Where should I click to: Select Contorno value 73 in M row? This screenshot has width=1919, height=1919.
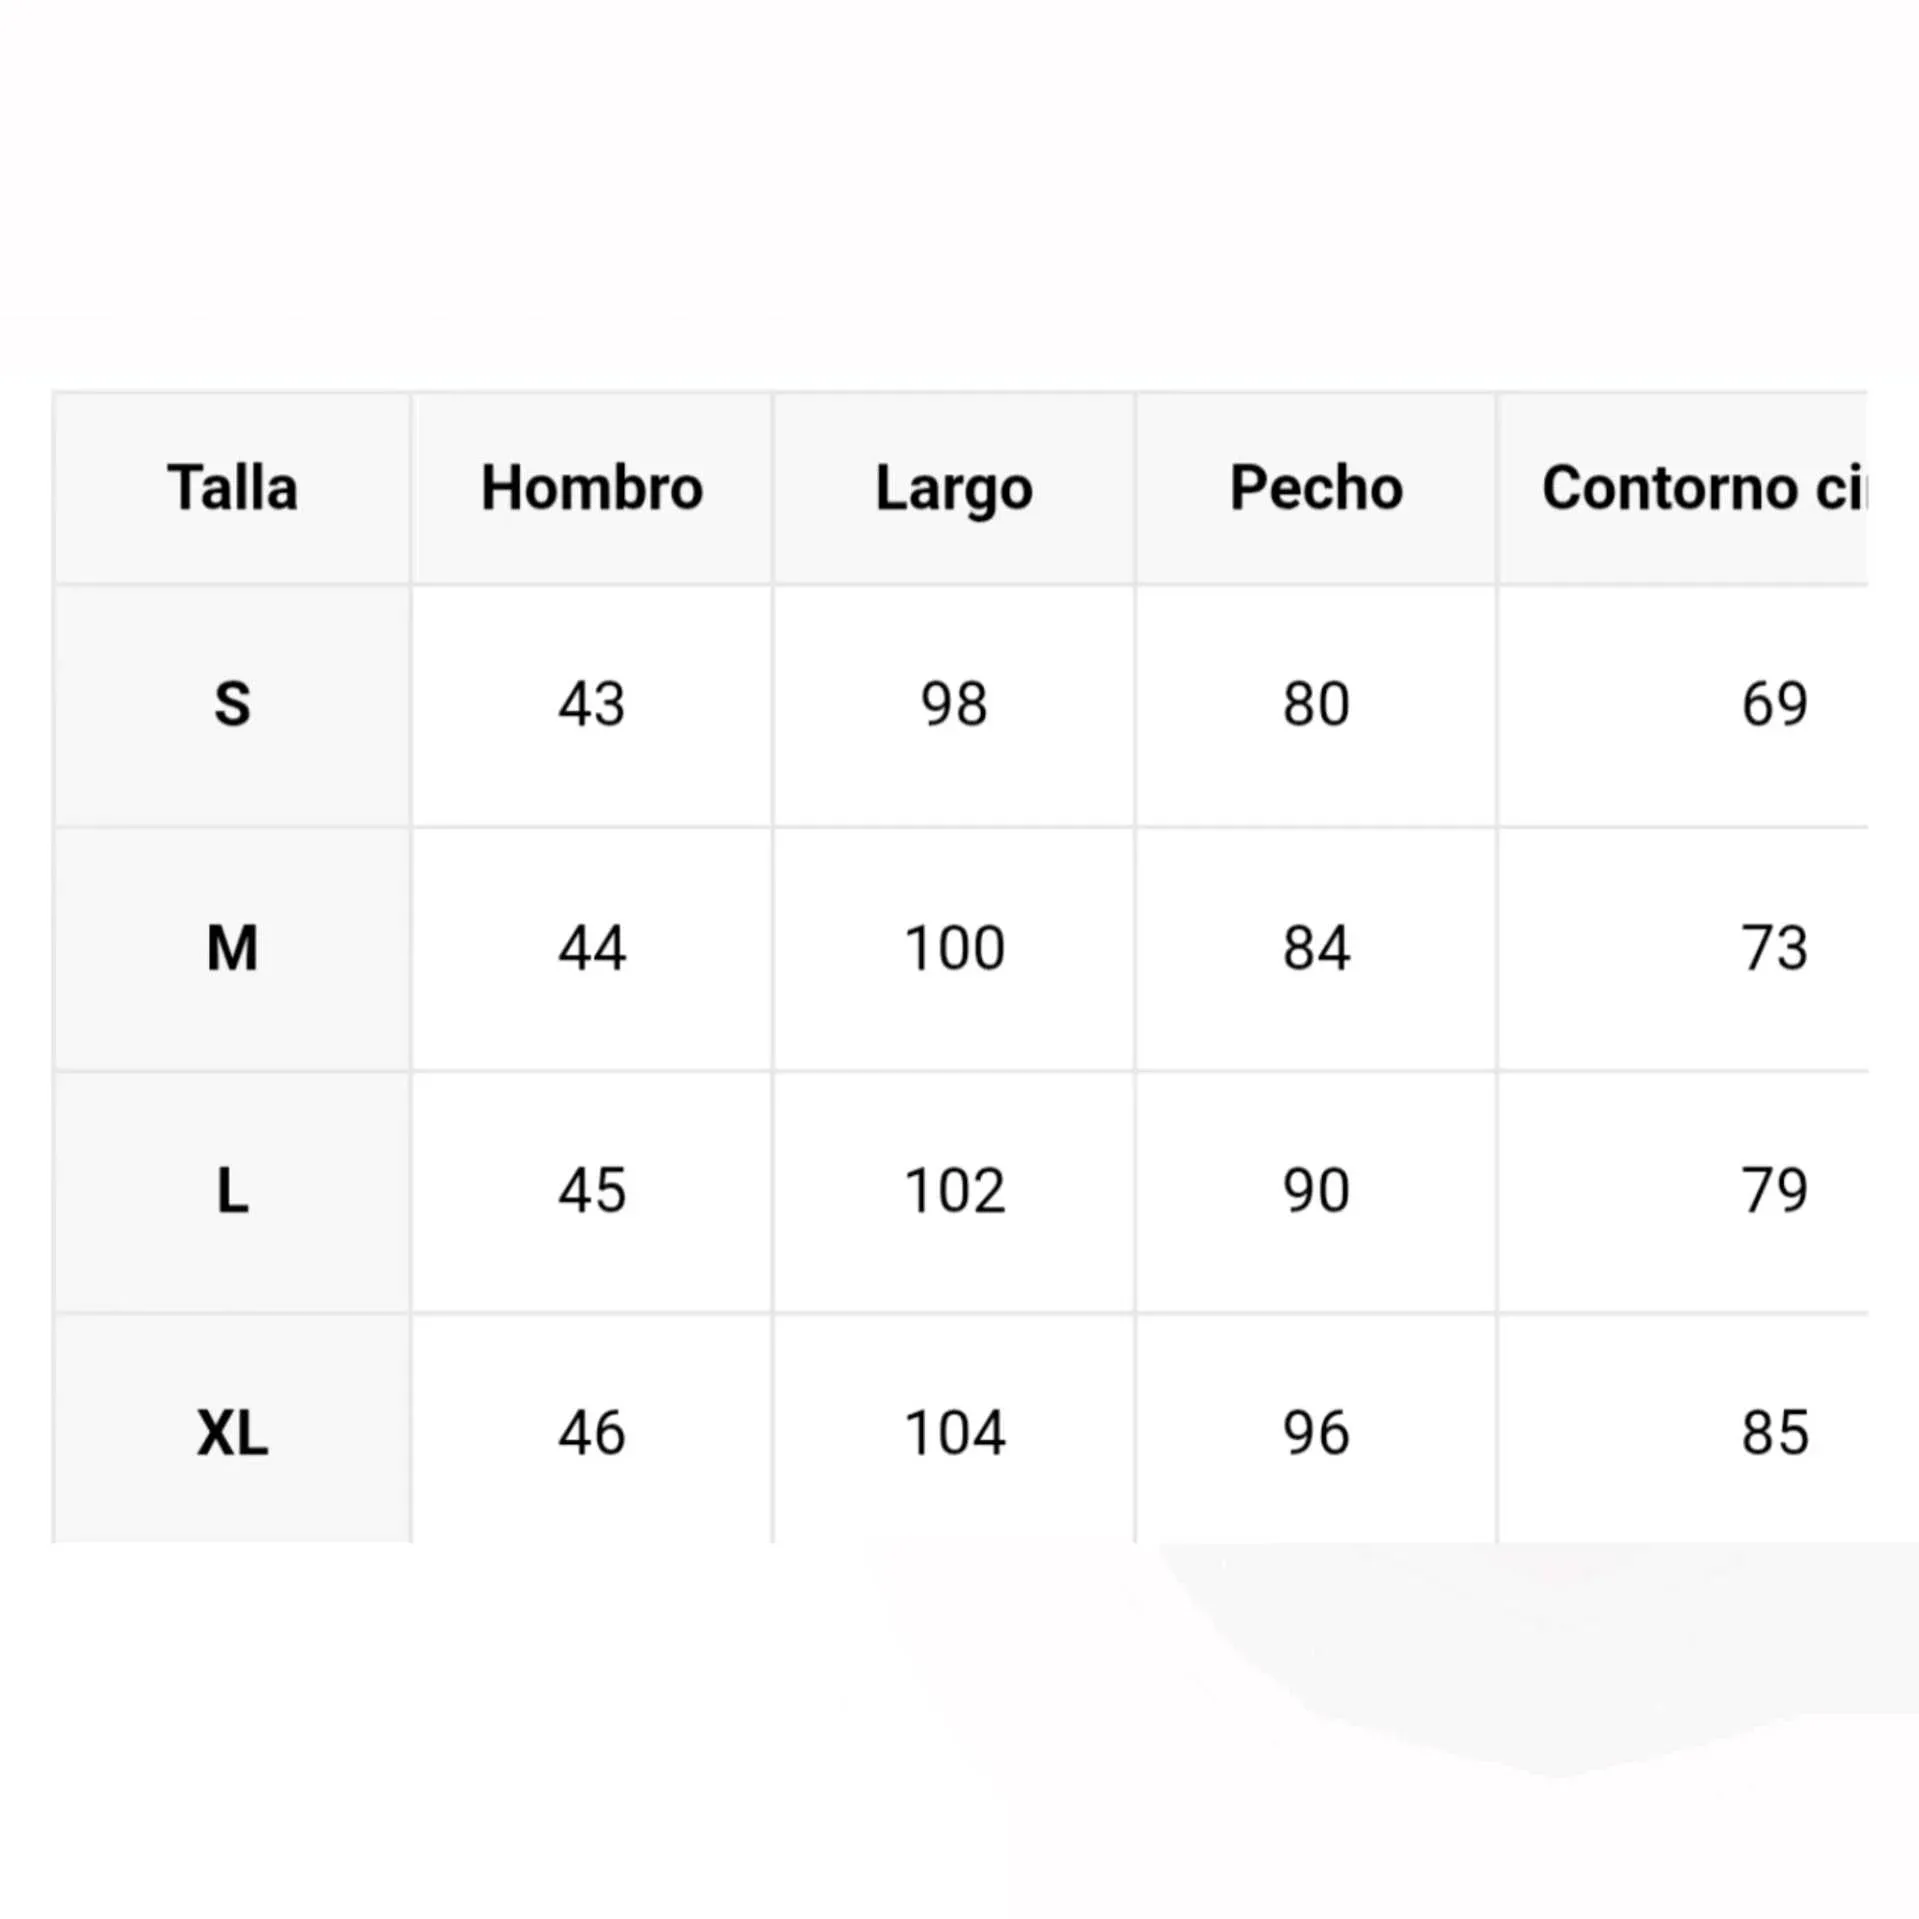(1774, 948)
